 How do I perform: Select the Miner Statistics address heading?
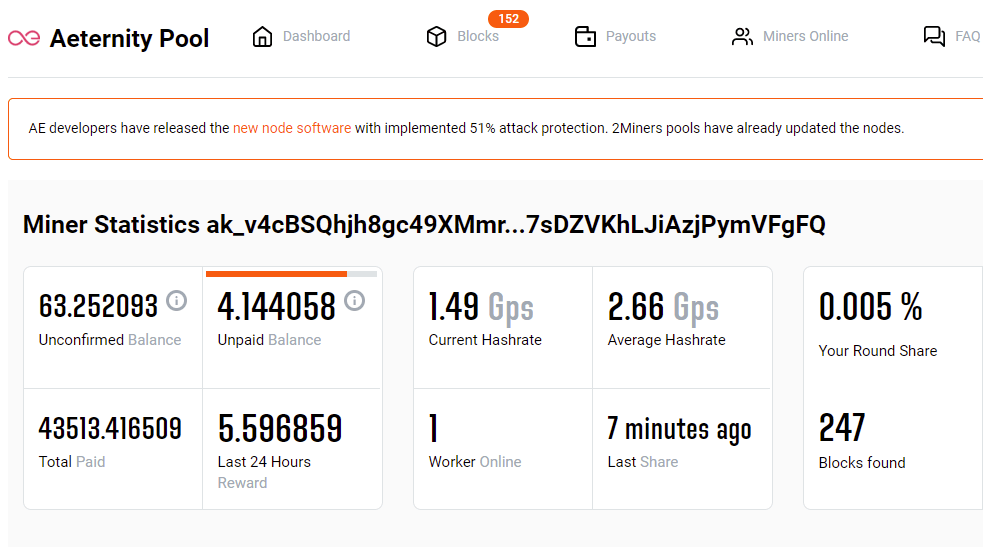pos(424,224)
